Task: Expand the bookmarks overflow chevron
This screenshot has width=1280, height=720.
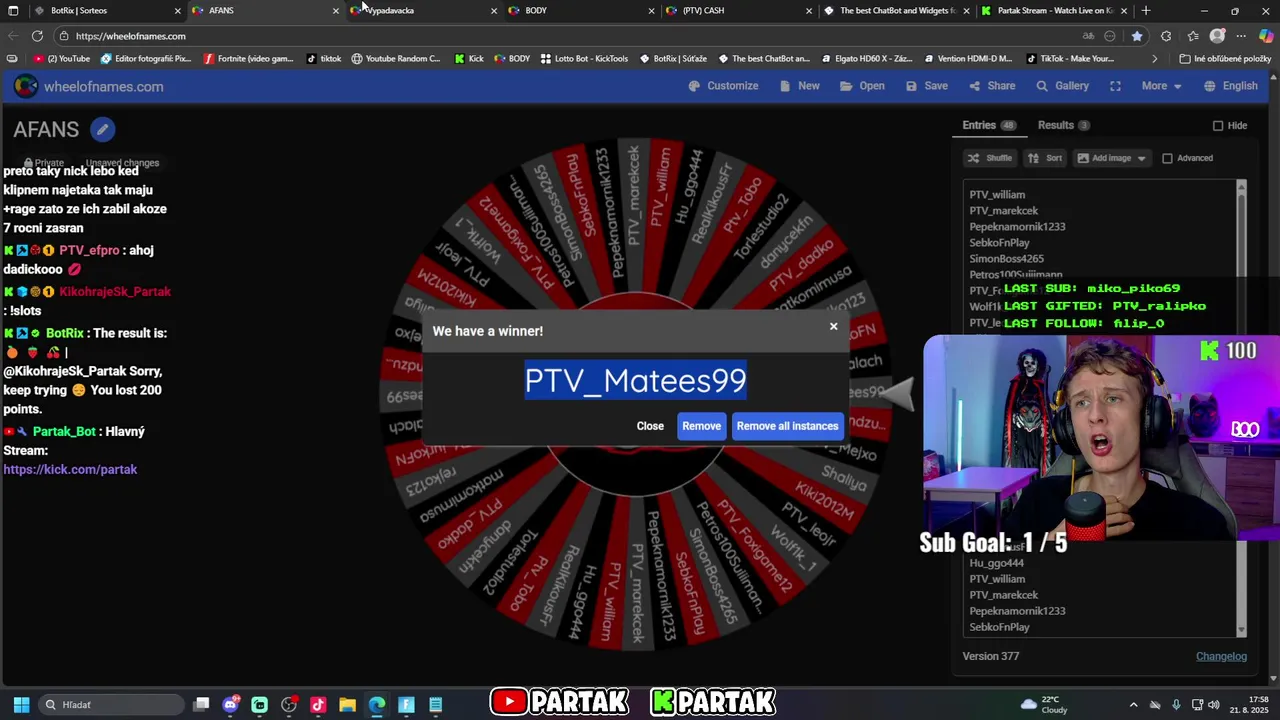Action: [1154, 59]
